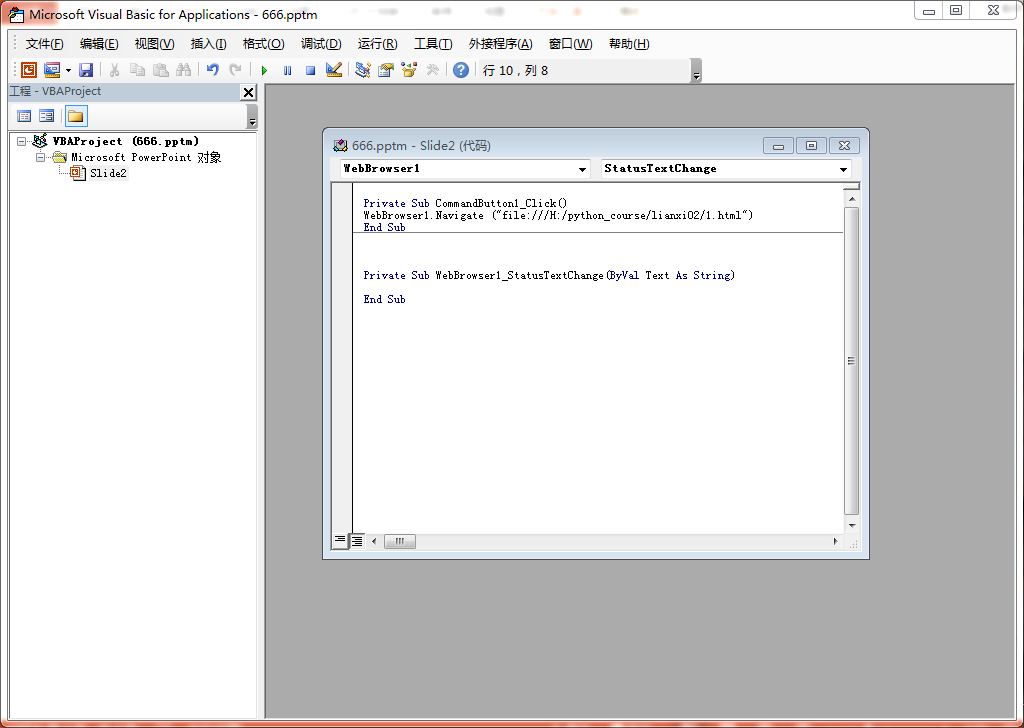Click the Break pause icon
This screenshot has width=1024, height=728.
(x=287, y=71)
